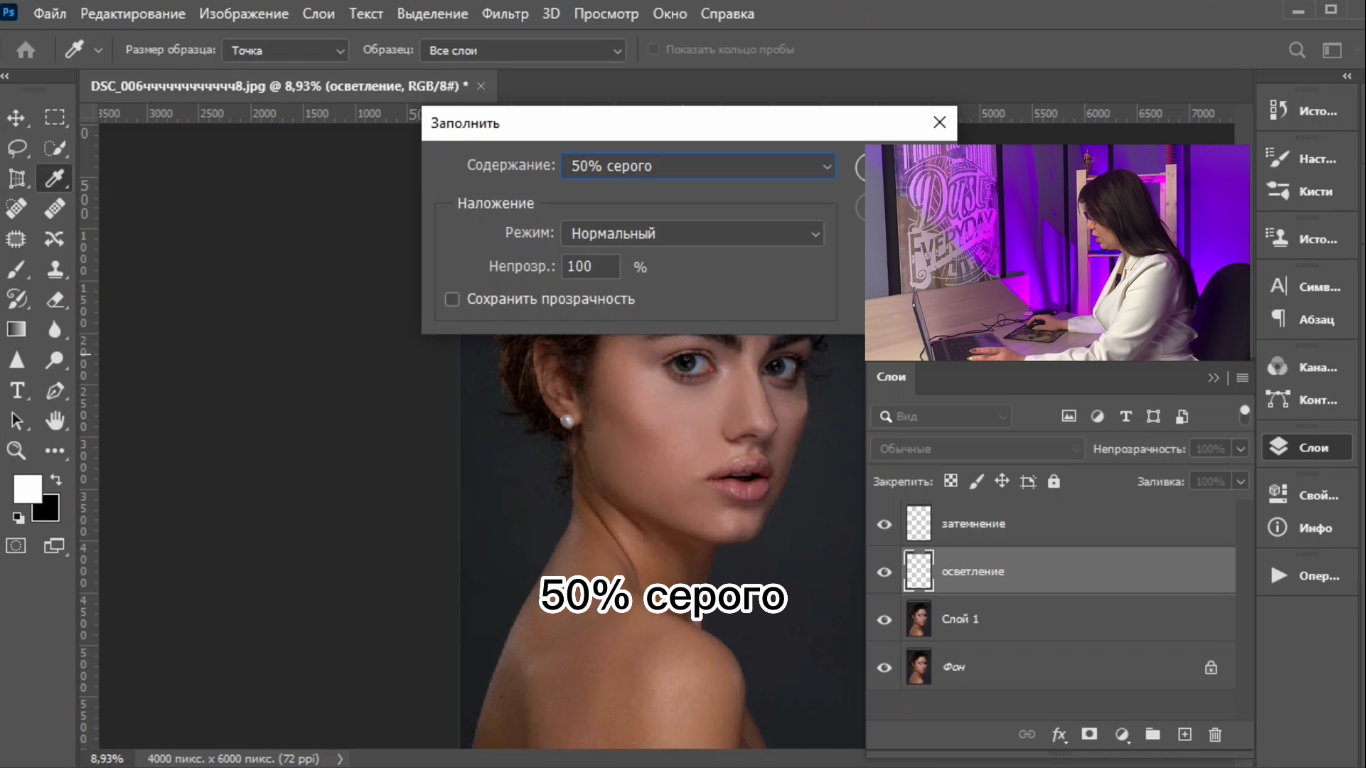Select the Clone Stamp tool

[55, 269]
